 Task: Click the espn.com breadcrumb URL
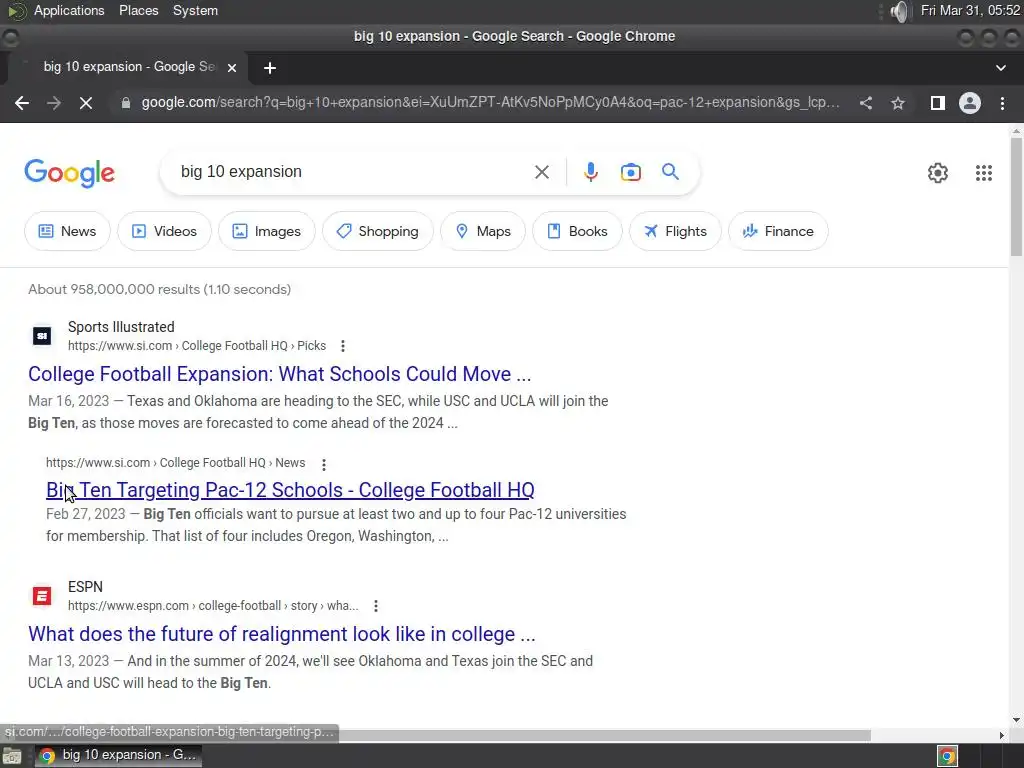pos(213,606)
